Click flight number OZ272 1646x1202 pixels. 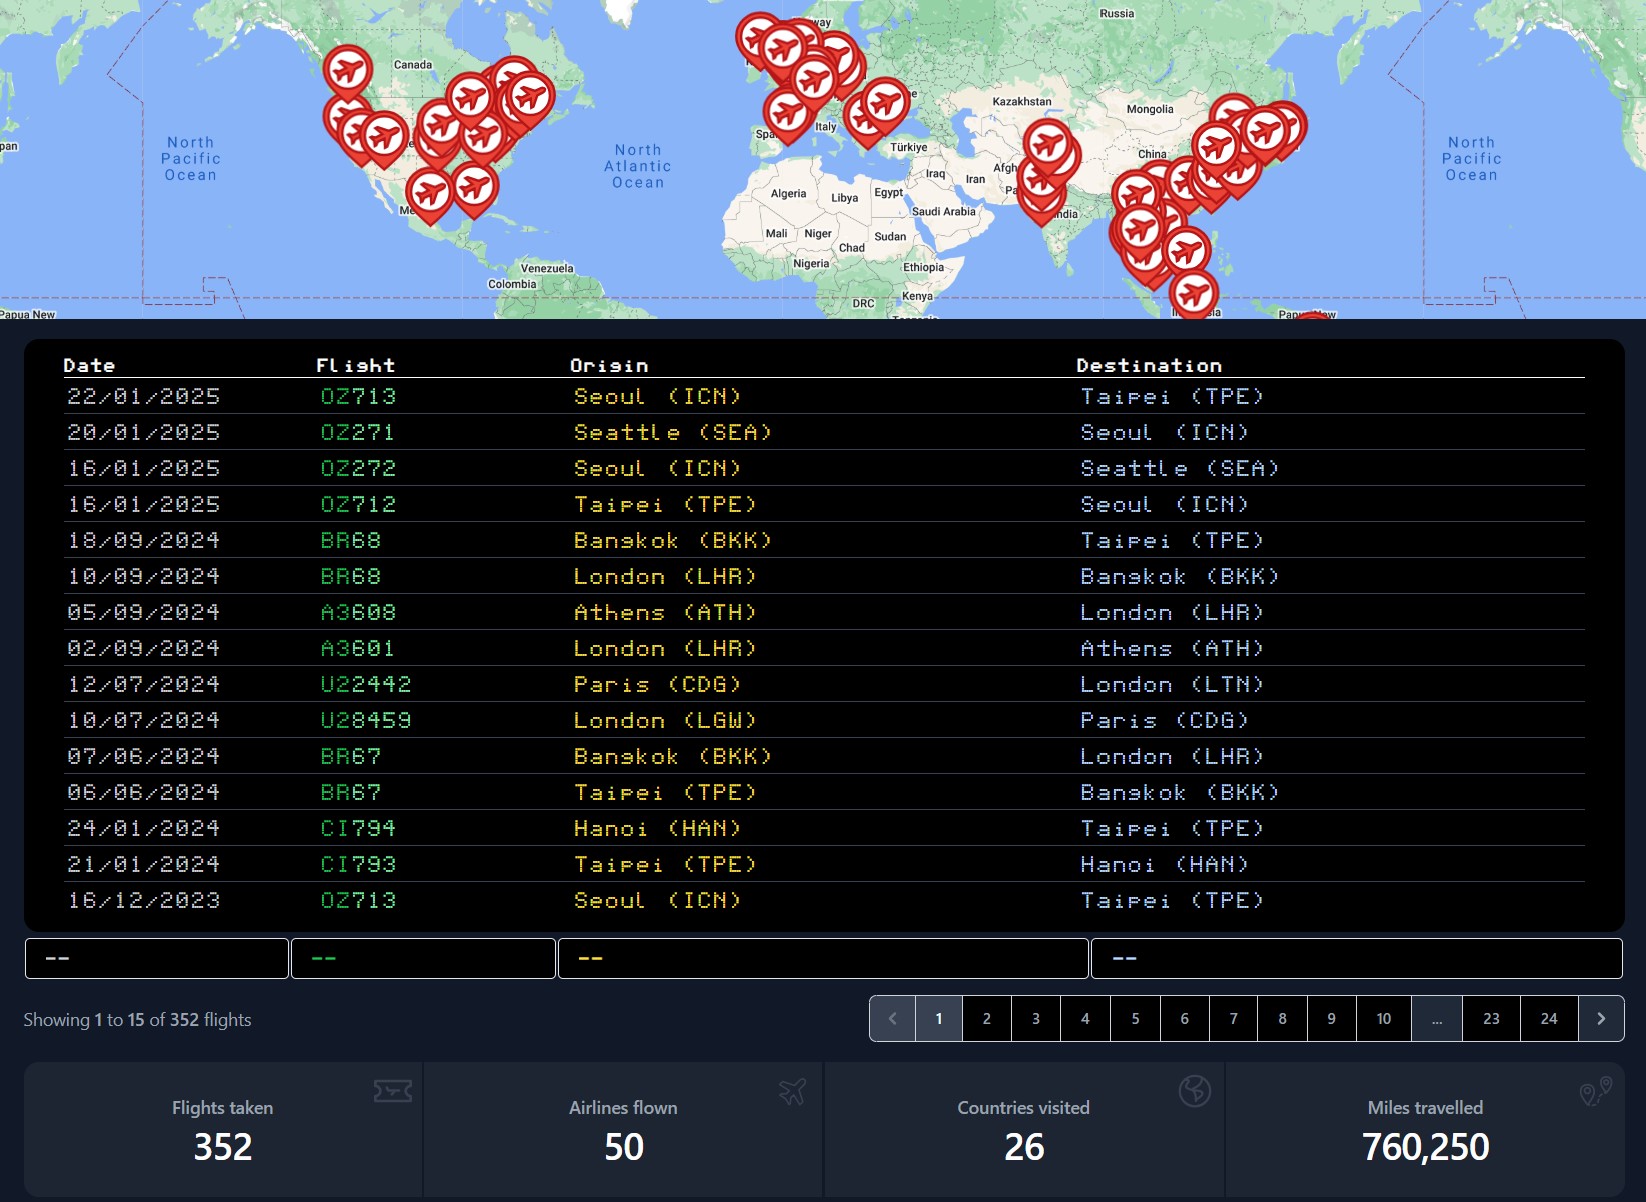point(358,468)
